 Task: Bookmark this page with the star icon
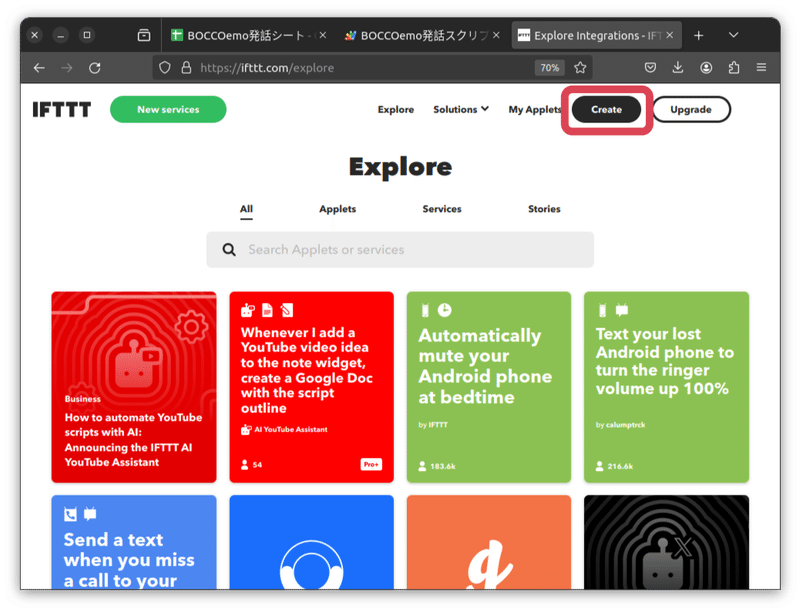[580, 68]
